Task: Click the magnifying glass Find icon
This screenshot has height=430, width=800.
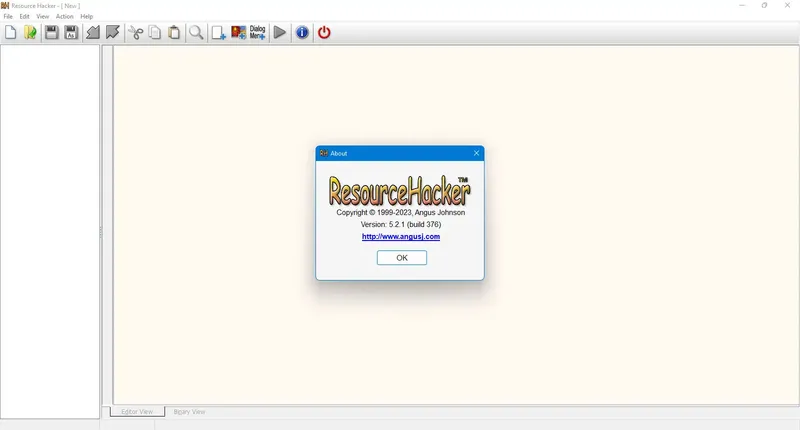Action: pyautogui.click(x=196, y=33)
